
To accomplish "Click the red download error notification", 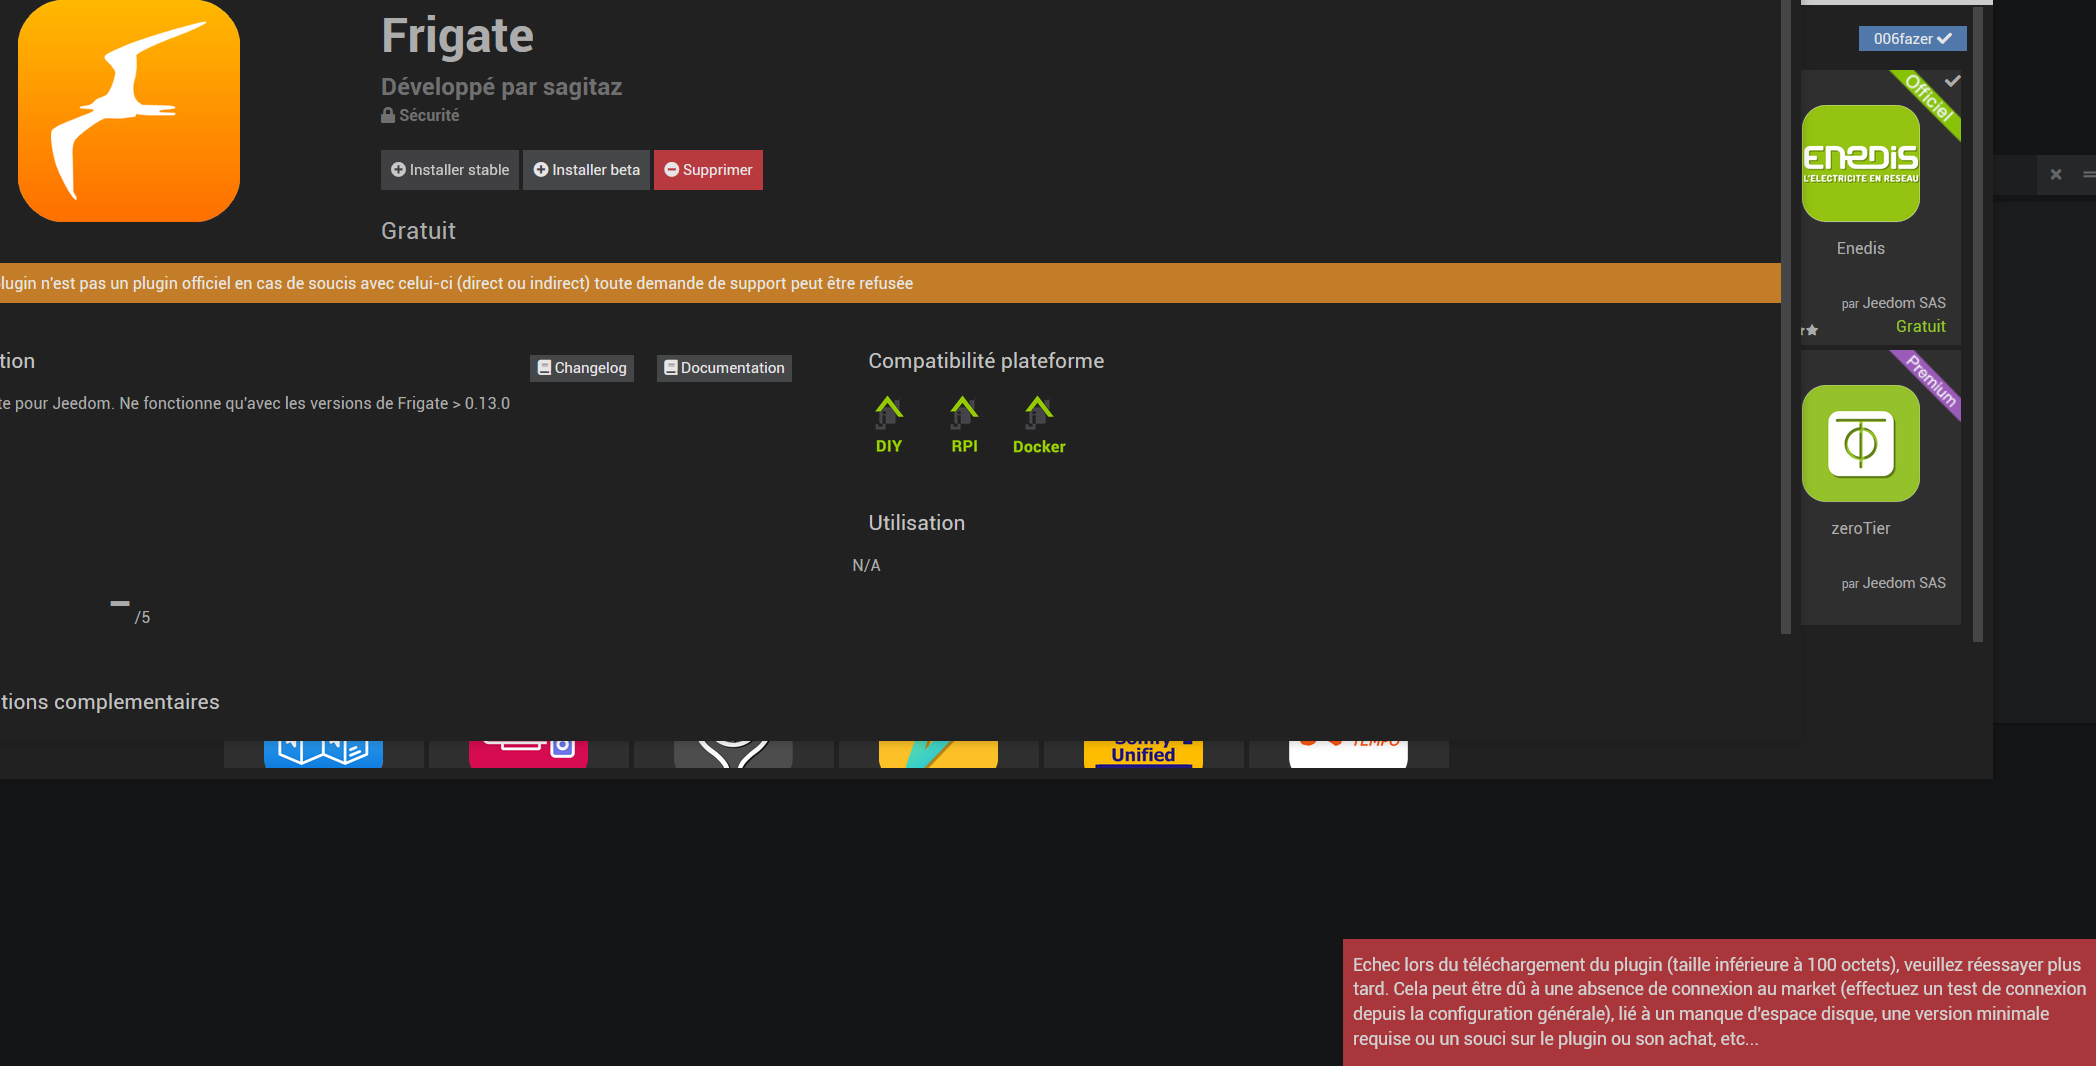I will (x=1719, y=1002).
